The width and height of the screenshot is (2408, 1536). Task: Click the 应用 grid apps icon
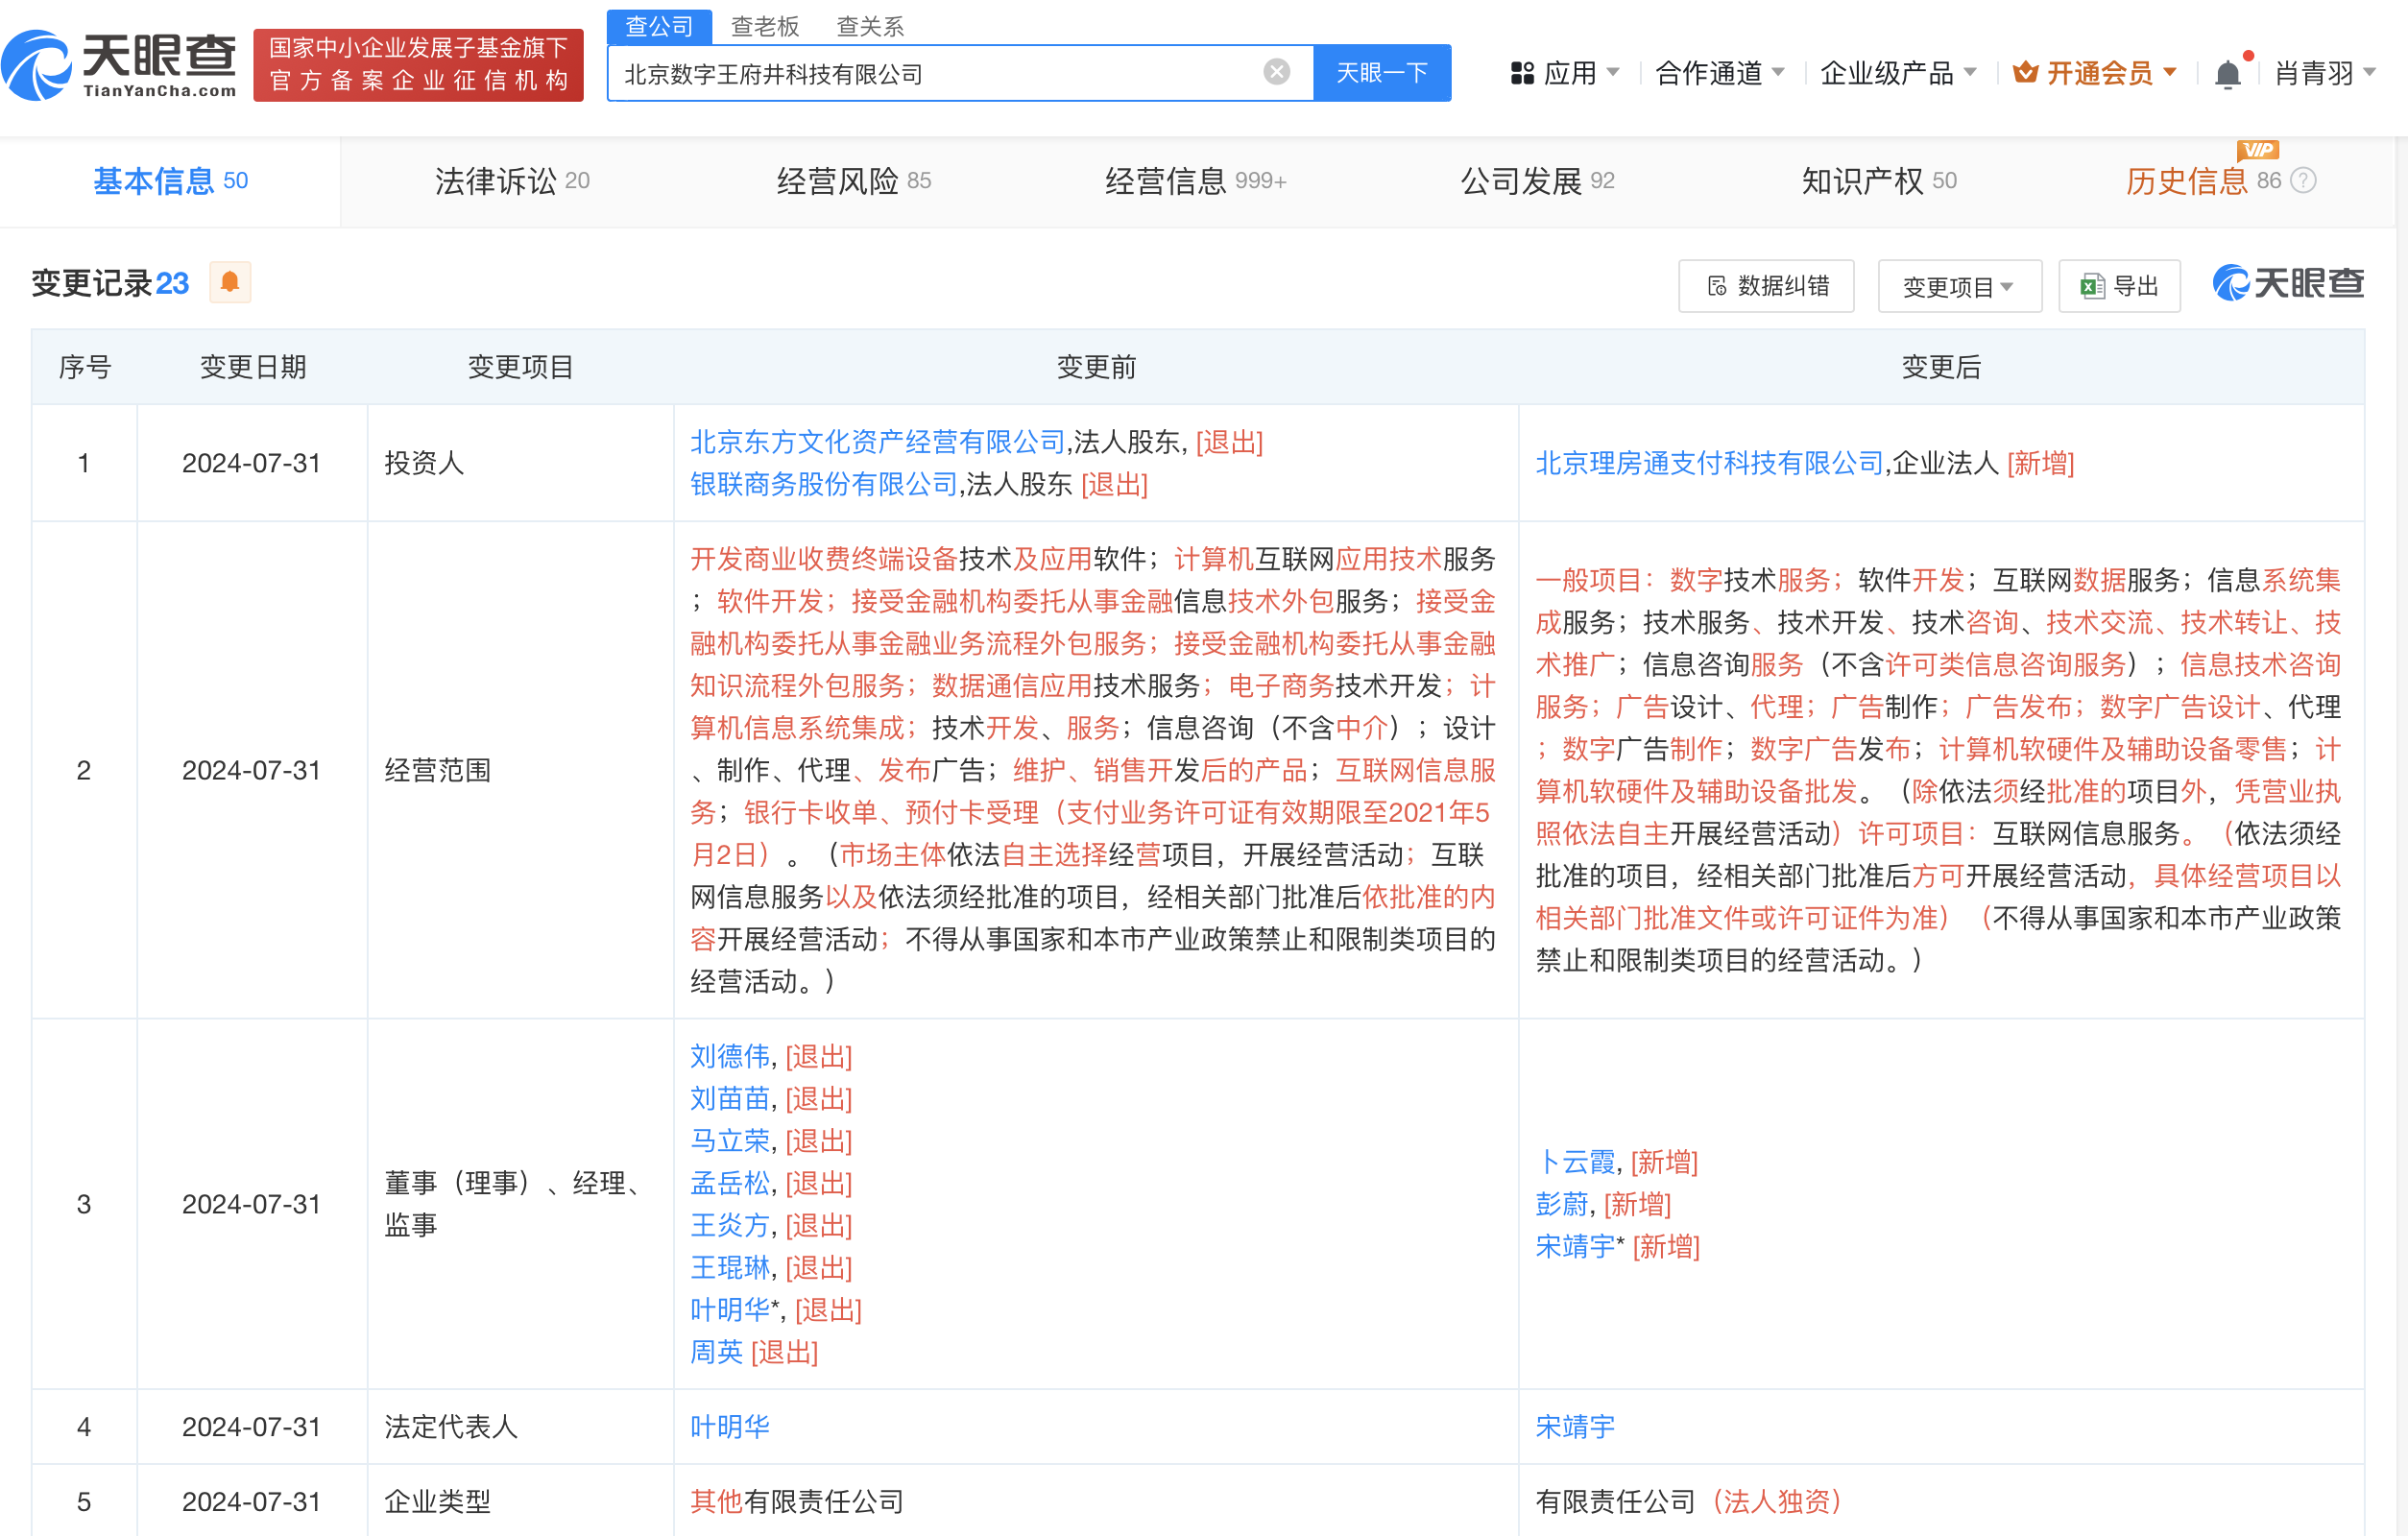[x=1522, y=73]
